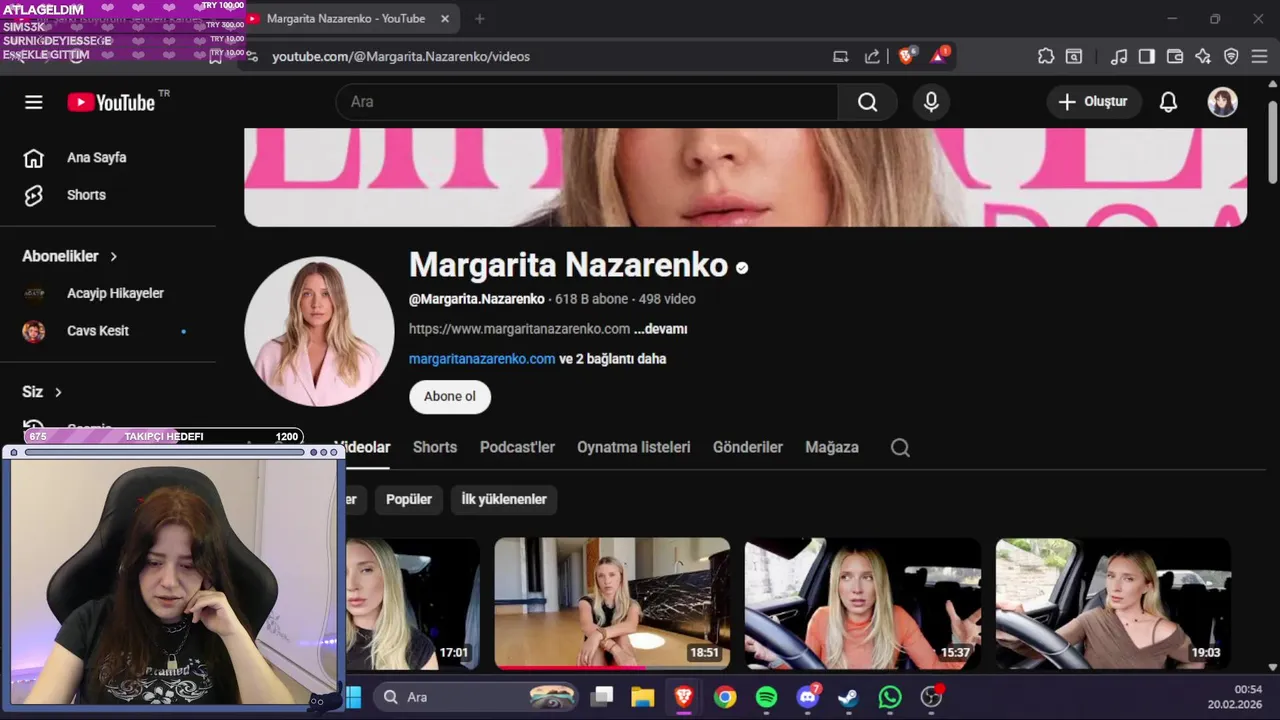This screenshot has height=720, width=1280.
Task: Filter videos by İlk yüklenenler chip
Action: click(504, 499)
